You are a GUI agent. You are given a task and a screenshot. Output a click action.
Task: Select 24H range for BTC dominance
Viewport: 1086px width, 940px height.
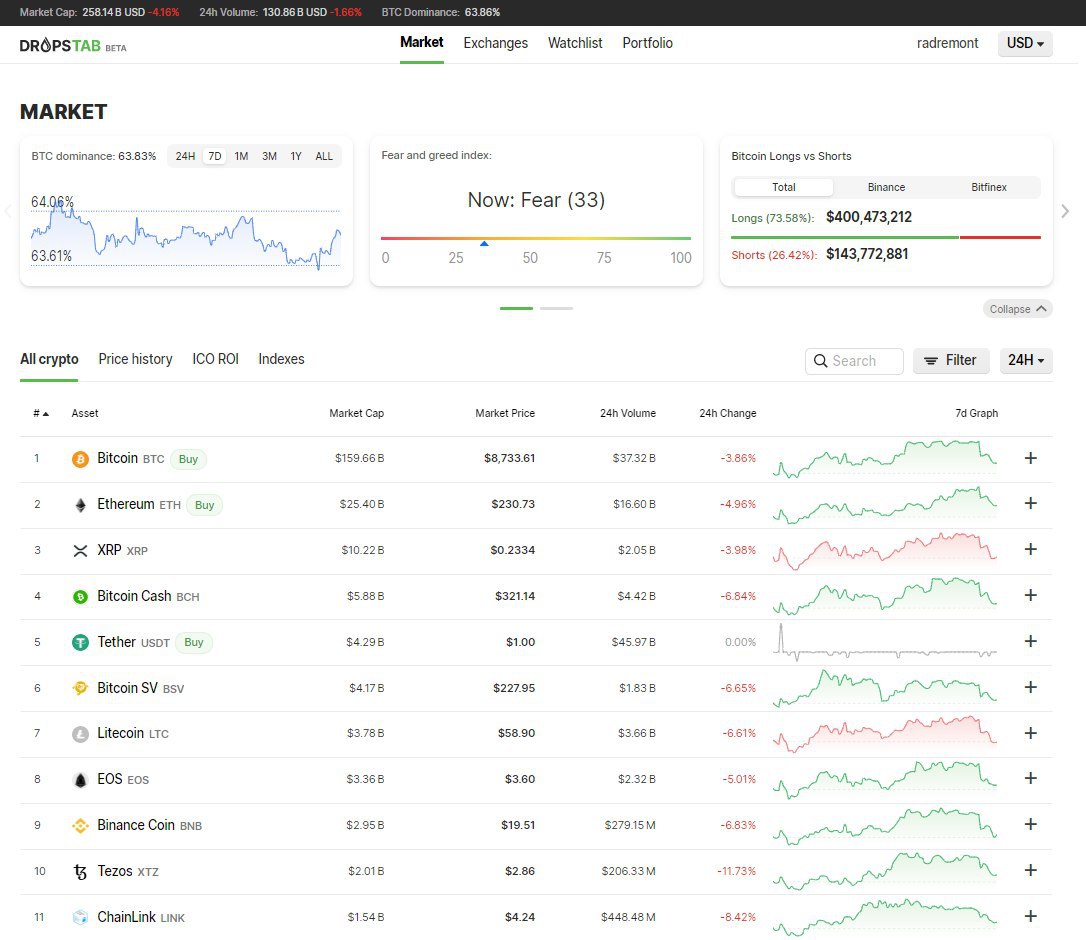185,157
